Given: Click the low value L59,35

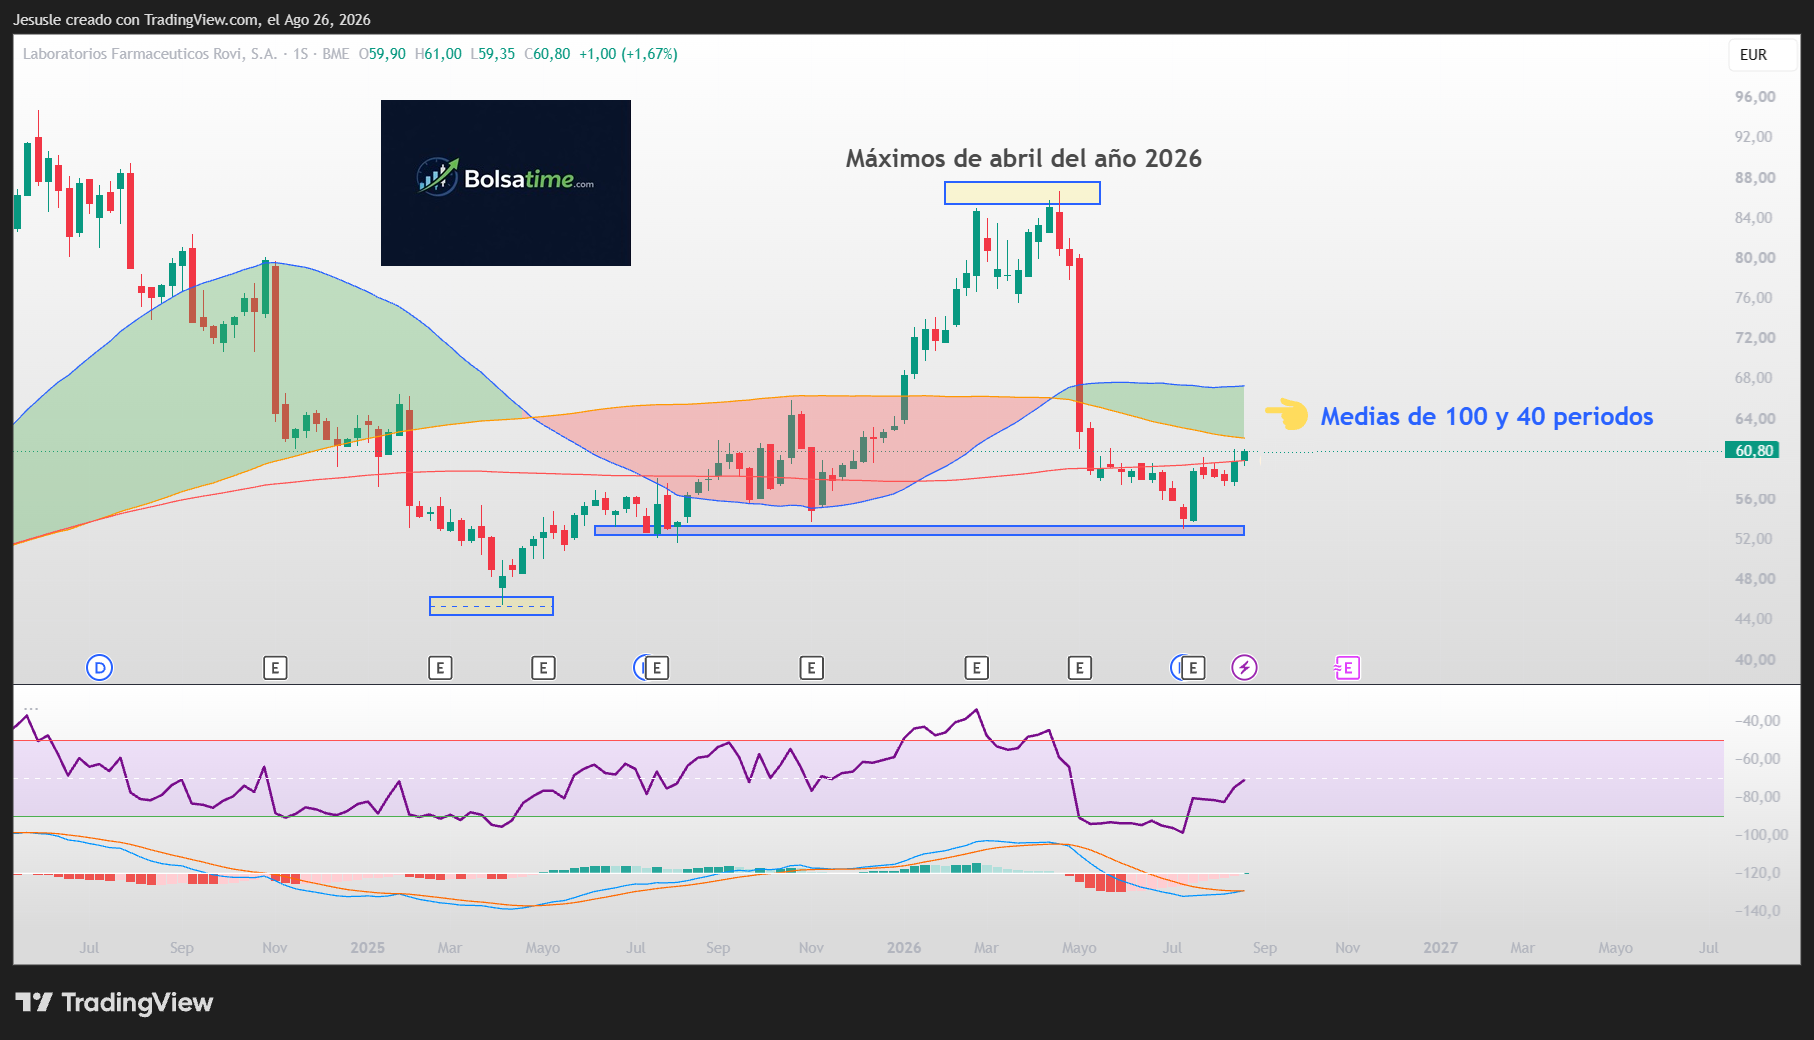Looking at the screenshot, I should [493, 54].
